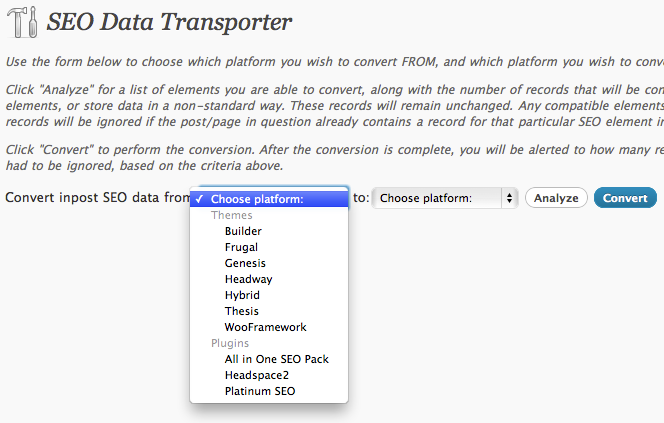Choose Frugal theme option

241,247
